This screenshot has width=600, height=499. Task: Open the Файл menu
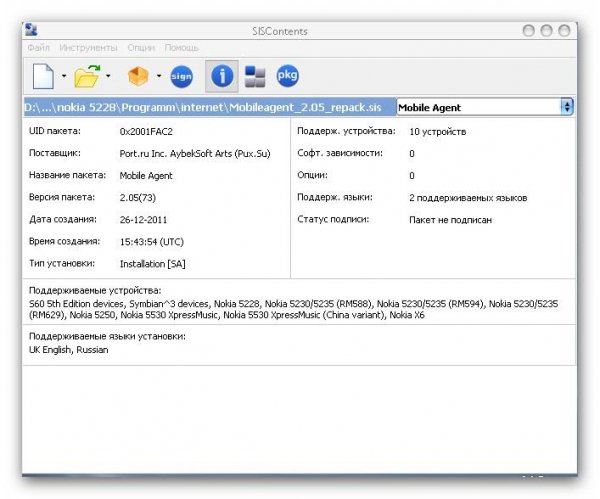tap(39, 48)
